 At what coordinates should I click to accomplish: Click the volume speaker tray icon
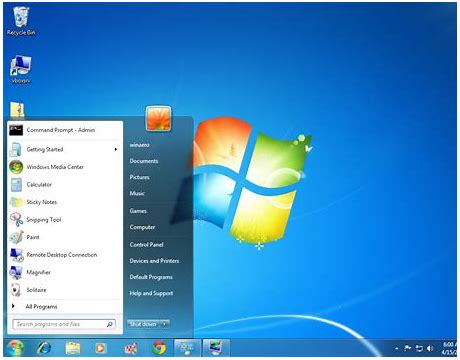430,348
